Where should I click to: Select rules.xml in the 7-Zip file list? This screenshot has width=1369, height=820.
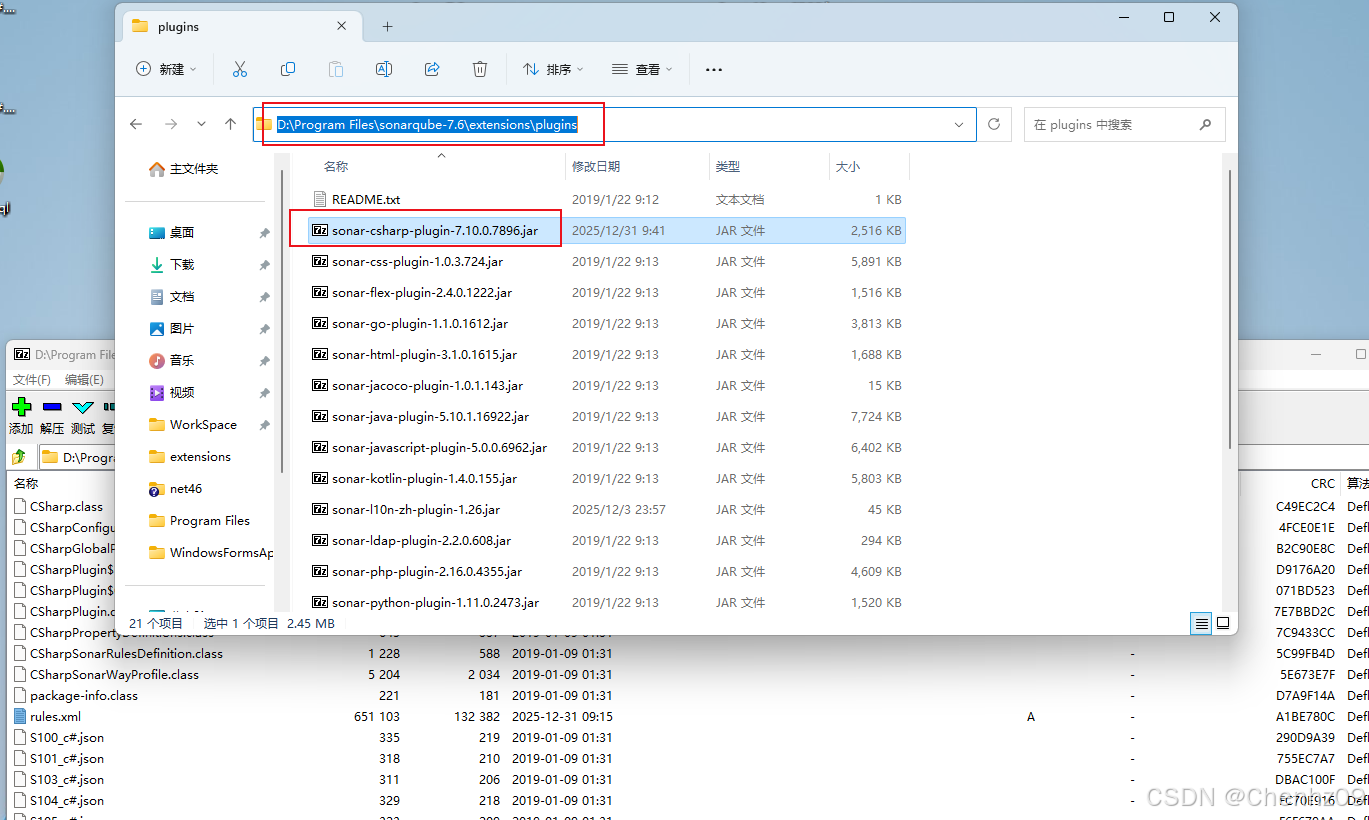point(55,717)
